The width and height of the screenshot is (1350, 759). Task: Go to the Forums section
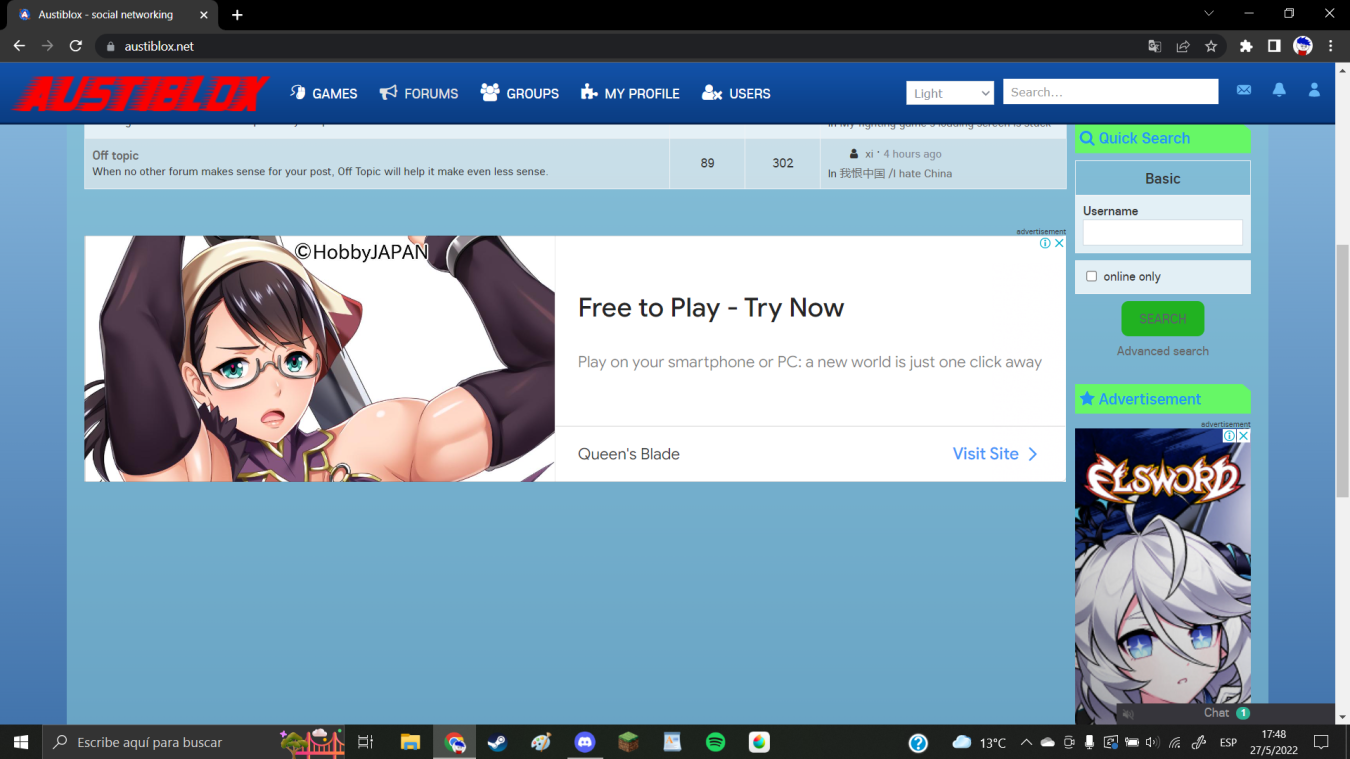[419, 93]
